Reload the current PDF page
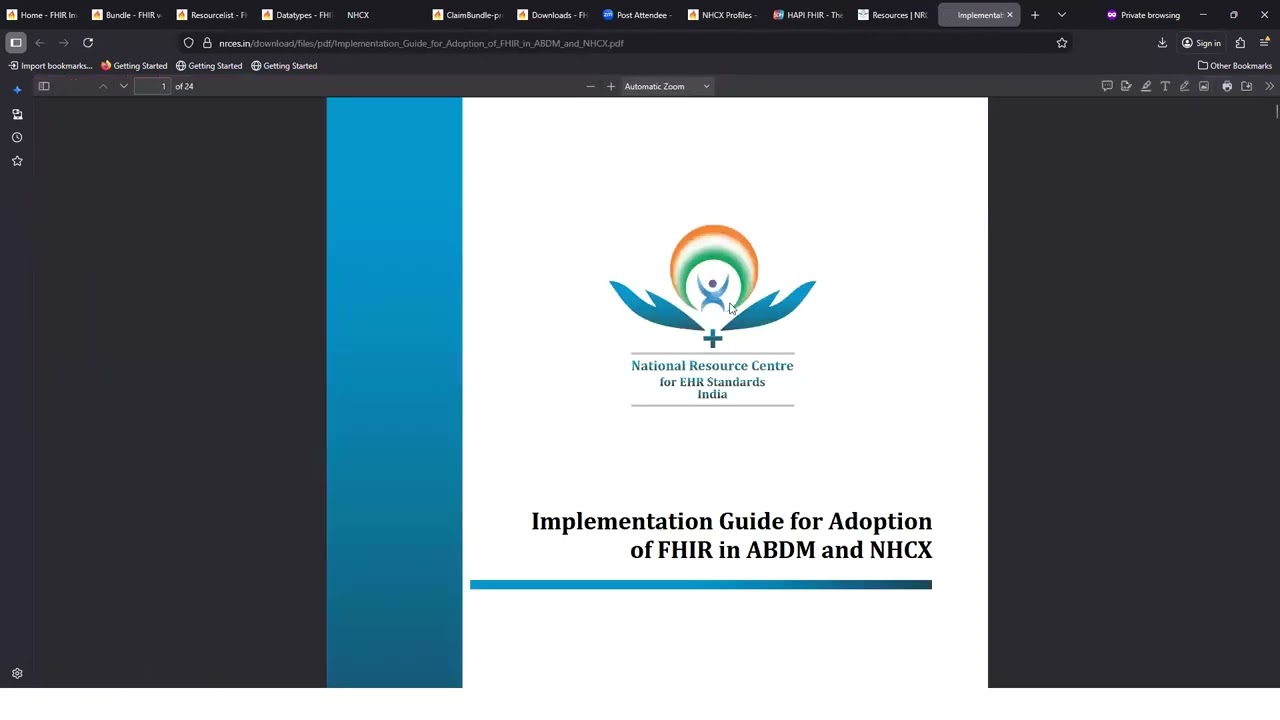Screen dimensions: 1280x720 (x=88, y=43)
